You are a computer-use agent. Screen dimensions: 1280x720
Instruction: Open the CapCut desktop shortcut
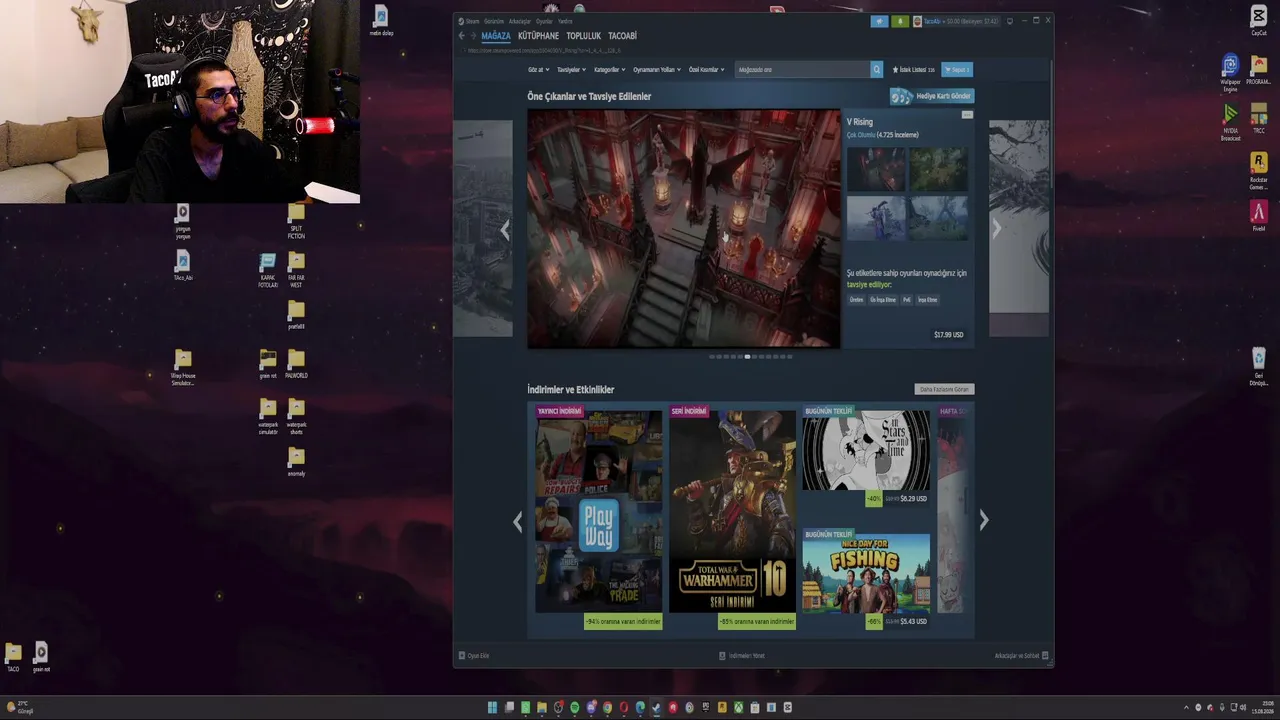[x=1259, y=20]
